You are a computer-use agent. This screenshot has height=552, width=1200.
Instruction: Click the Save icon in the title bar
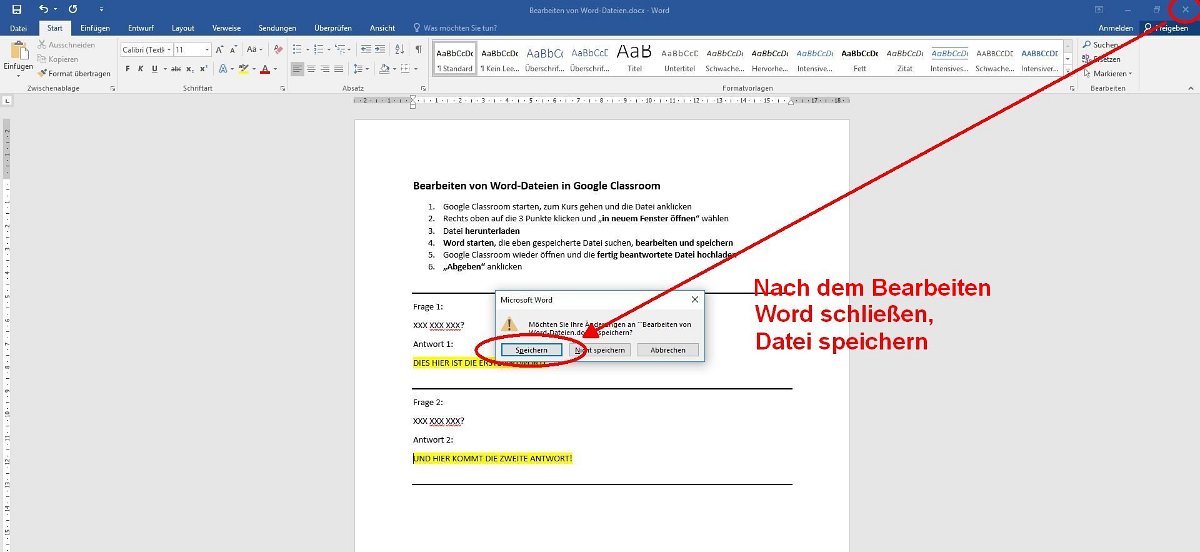[x=17, y=8]
